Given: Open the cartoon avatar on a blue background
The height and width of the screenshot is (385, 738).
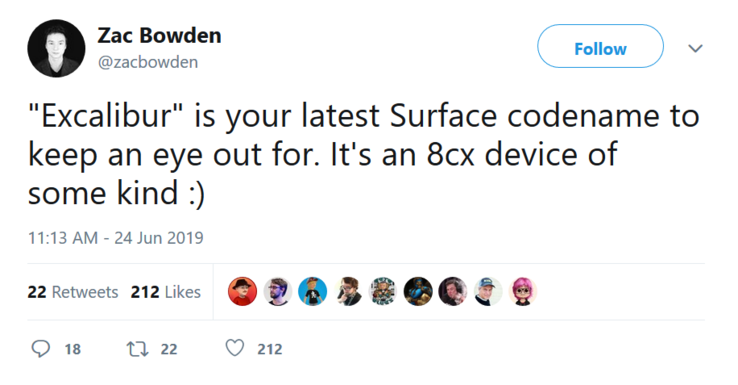Looking at the screenshot, I should pos(313,291).
